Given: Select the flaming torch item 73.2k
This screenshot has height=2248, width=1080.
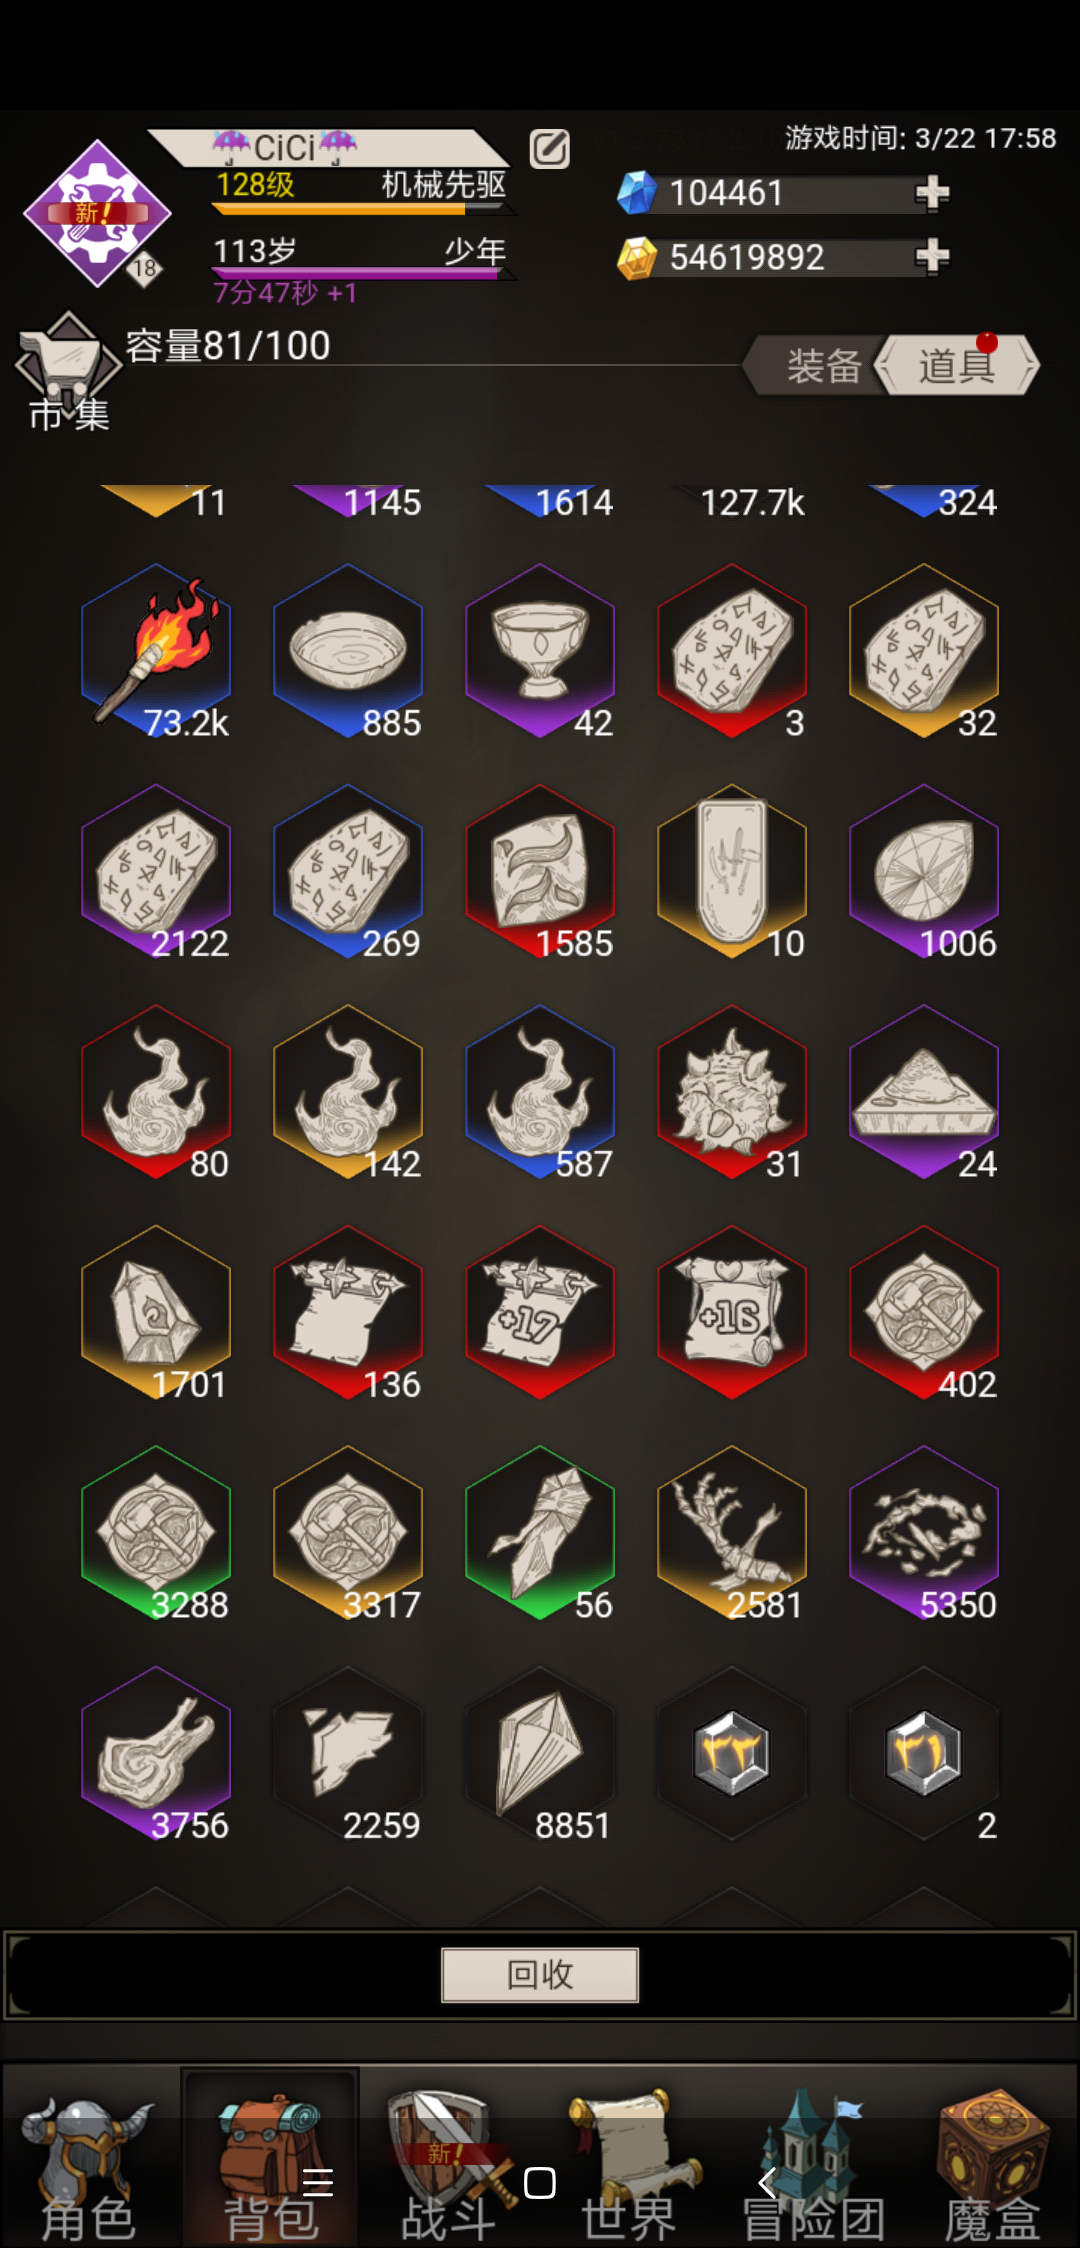Looking at the screenshot, I should (x=156, y=651).
